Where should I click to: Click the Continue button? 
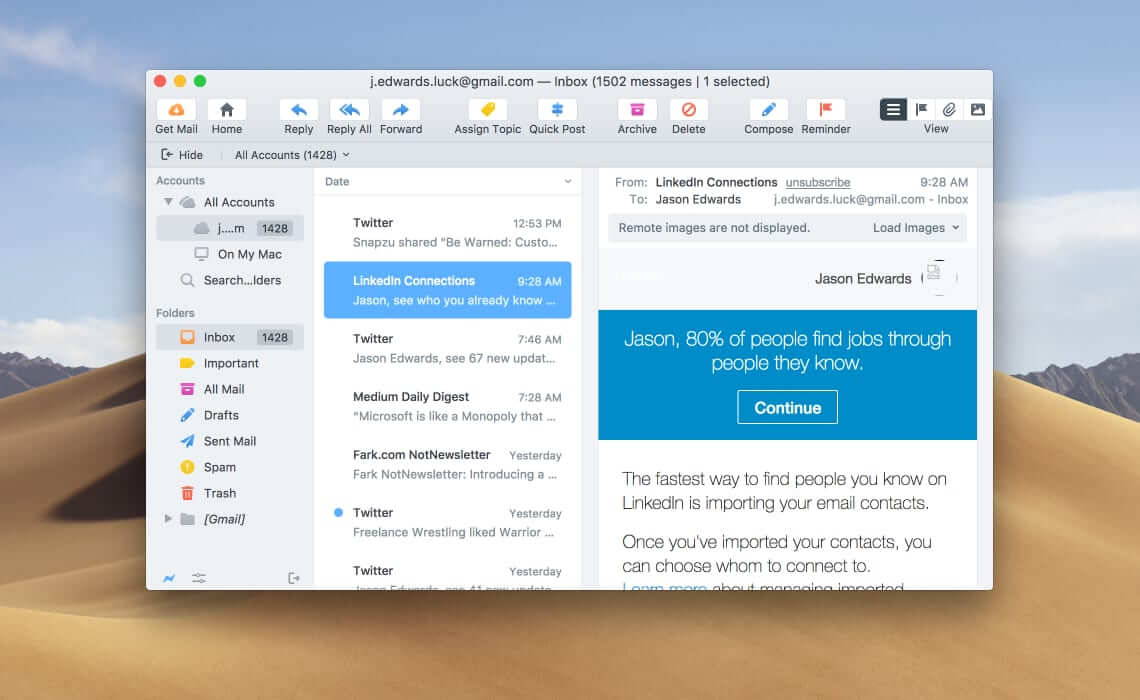[x=787, y=407]
